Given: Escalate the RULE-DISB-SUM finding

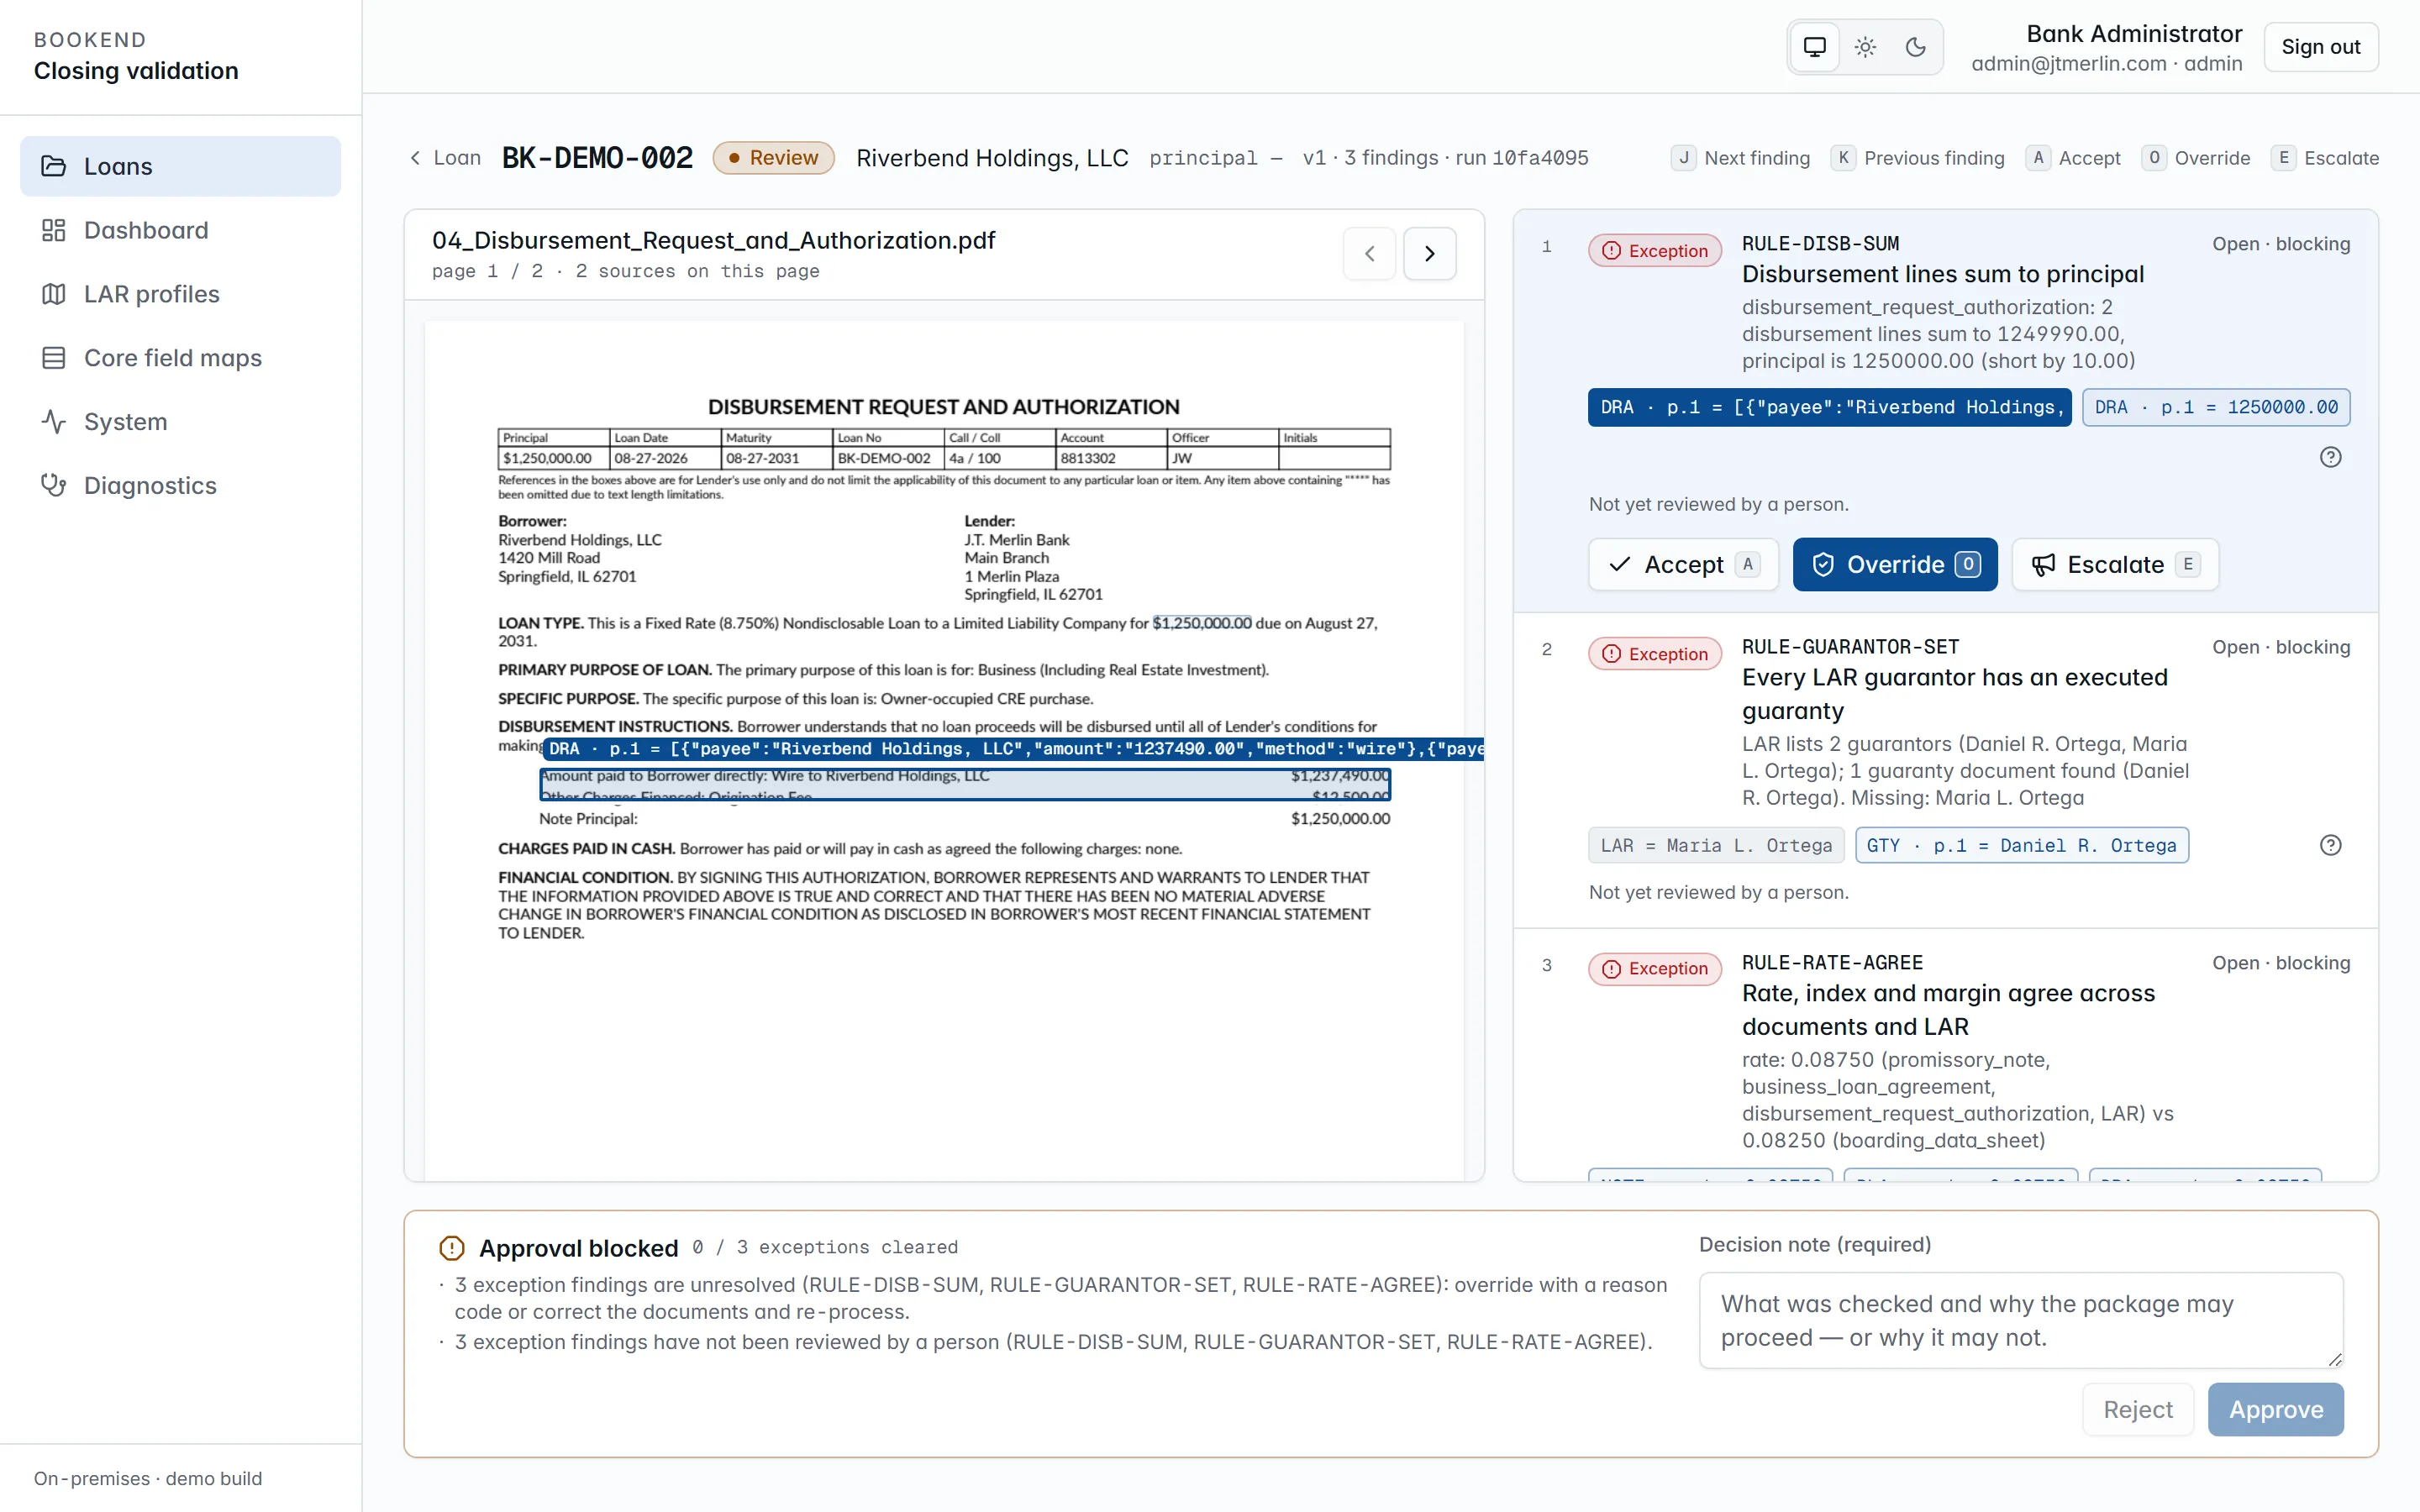Looking at the screenshot, I should (x=2115, y=565).
